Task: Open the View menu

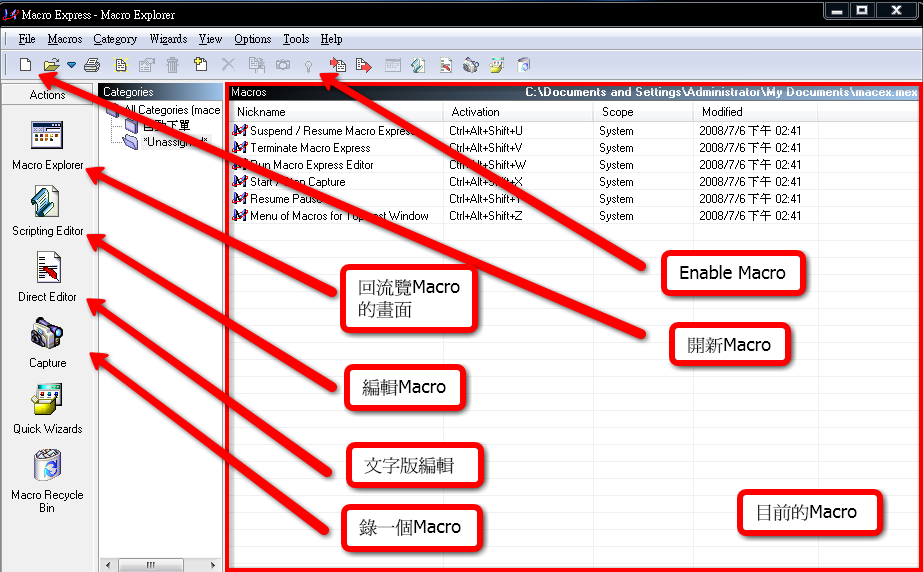Action: [x=210, y=39]
